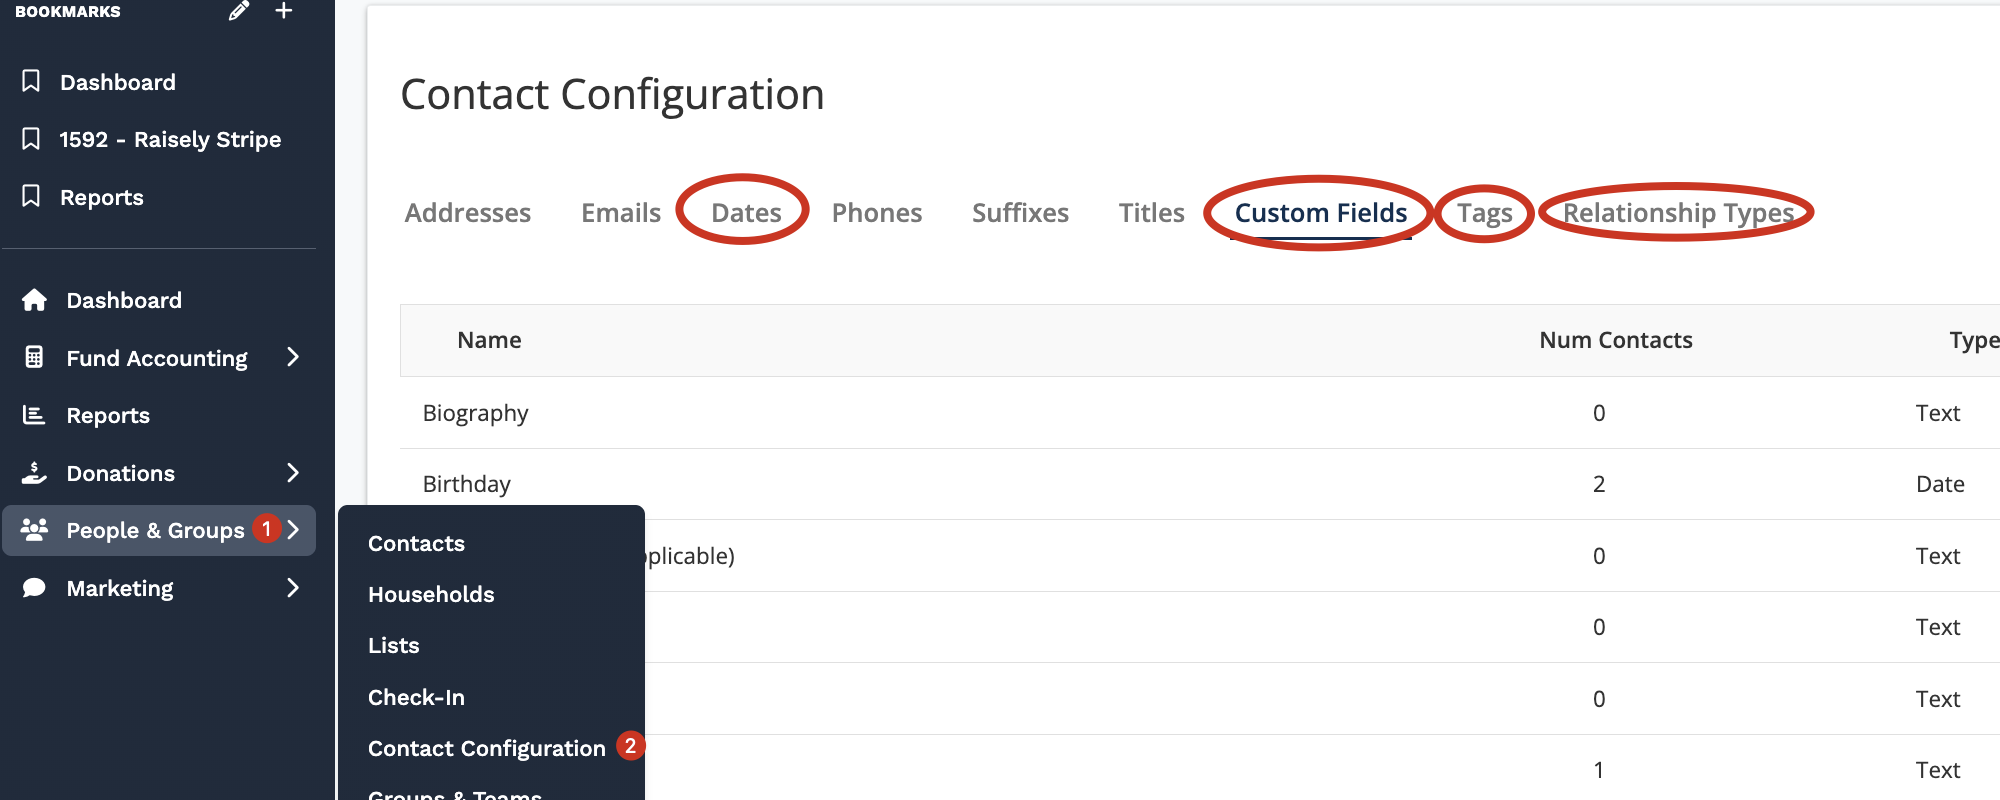This screenshot has height=800, width=2000.
Task: Click the plus add bookmark icon
Action: point(284,11)
